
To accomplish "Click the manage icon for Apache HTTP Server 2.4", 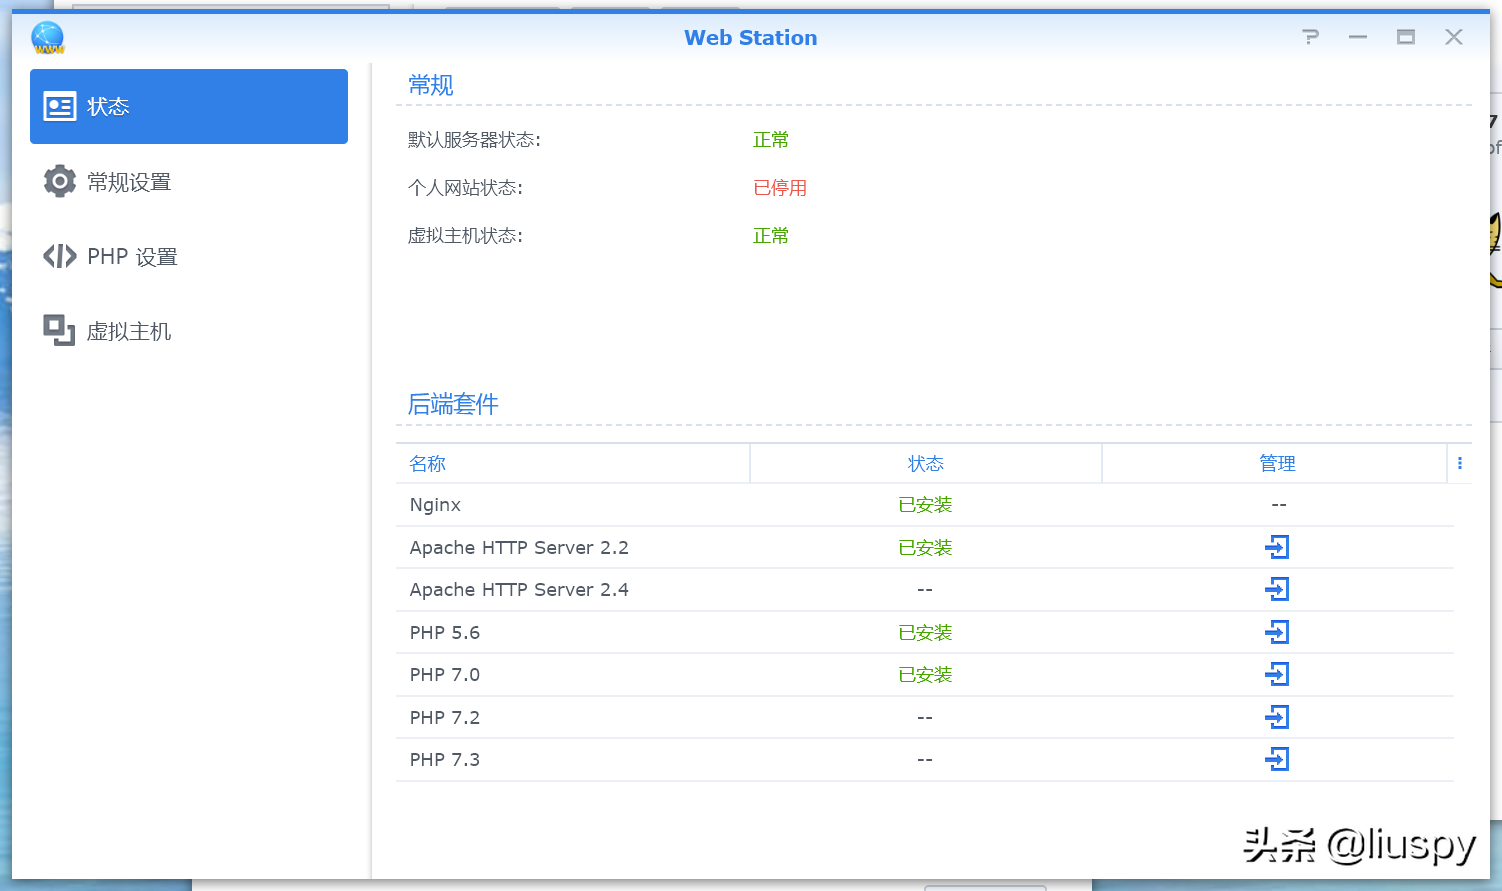I will click(x=1277, y=590).
